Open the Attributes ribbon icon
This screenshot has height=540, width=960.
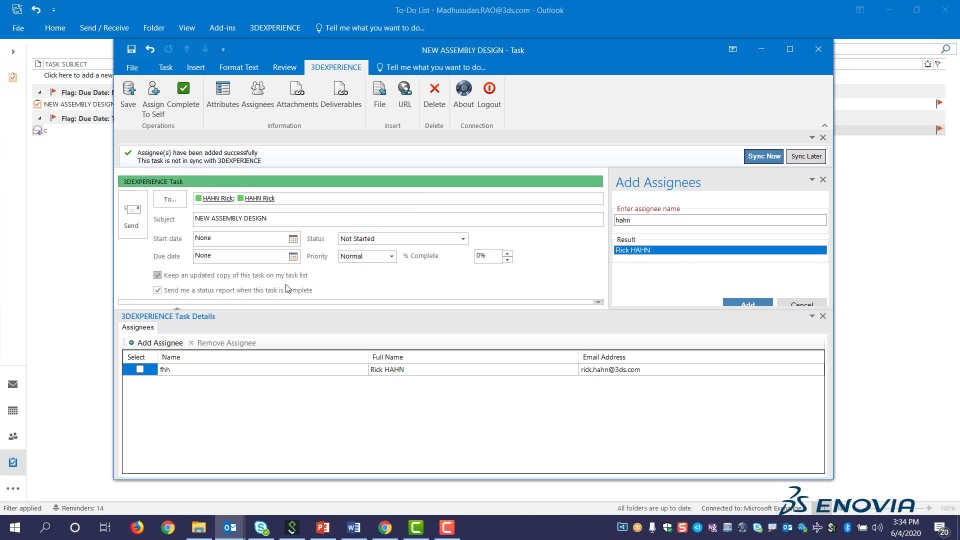pos(223,90)
